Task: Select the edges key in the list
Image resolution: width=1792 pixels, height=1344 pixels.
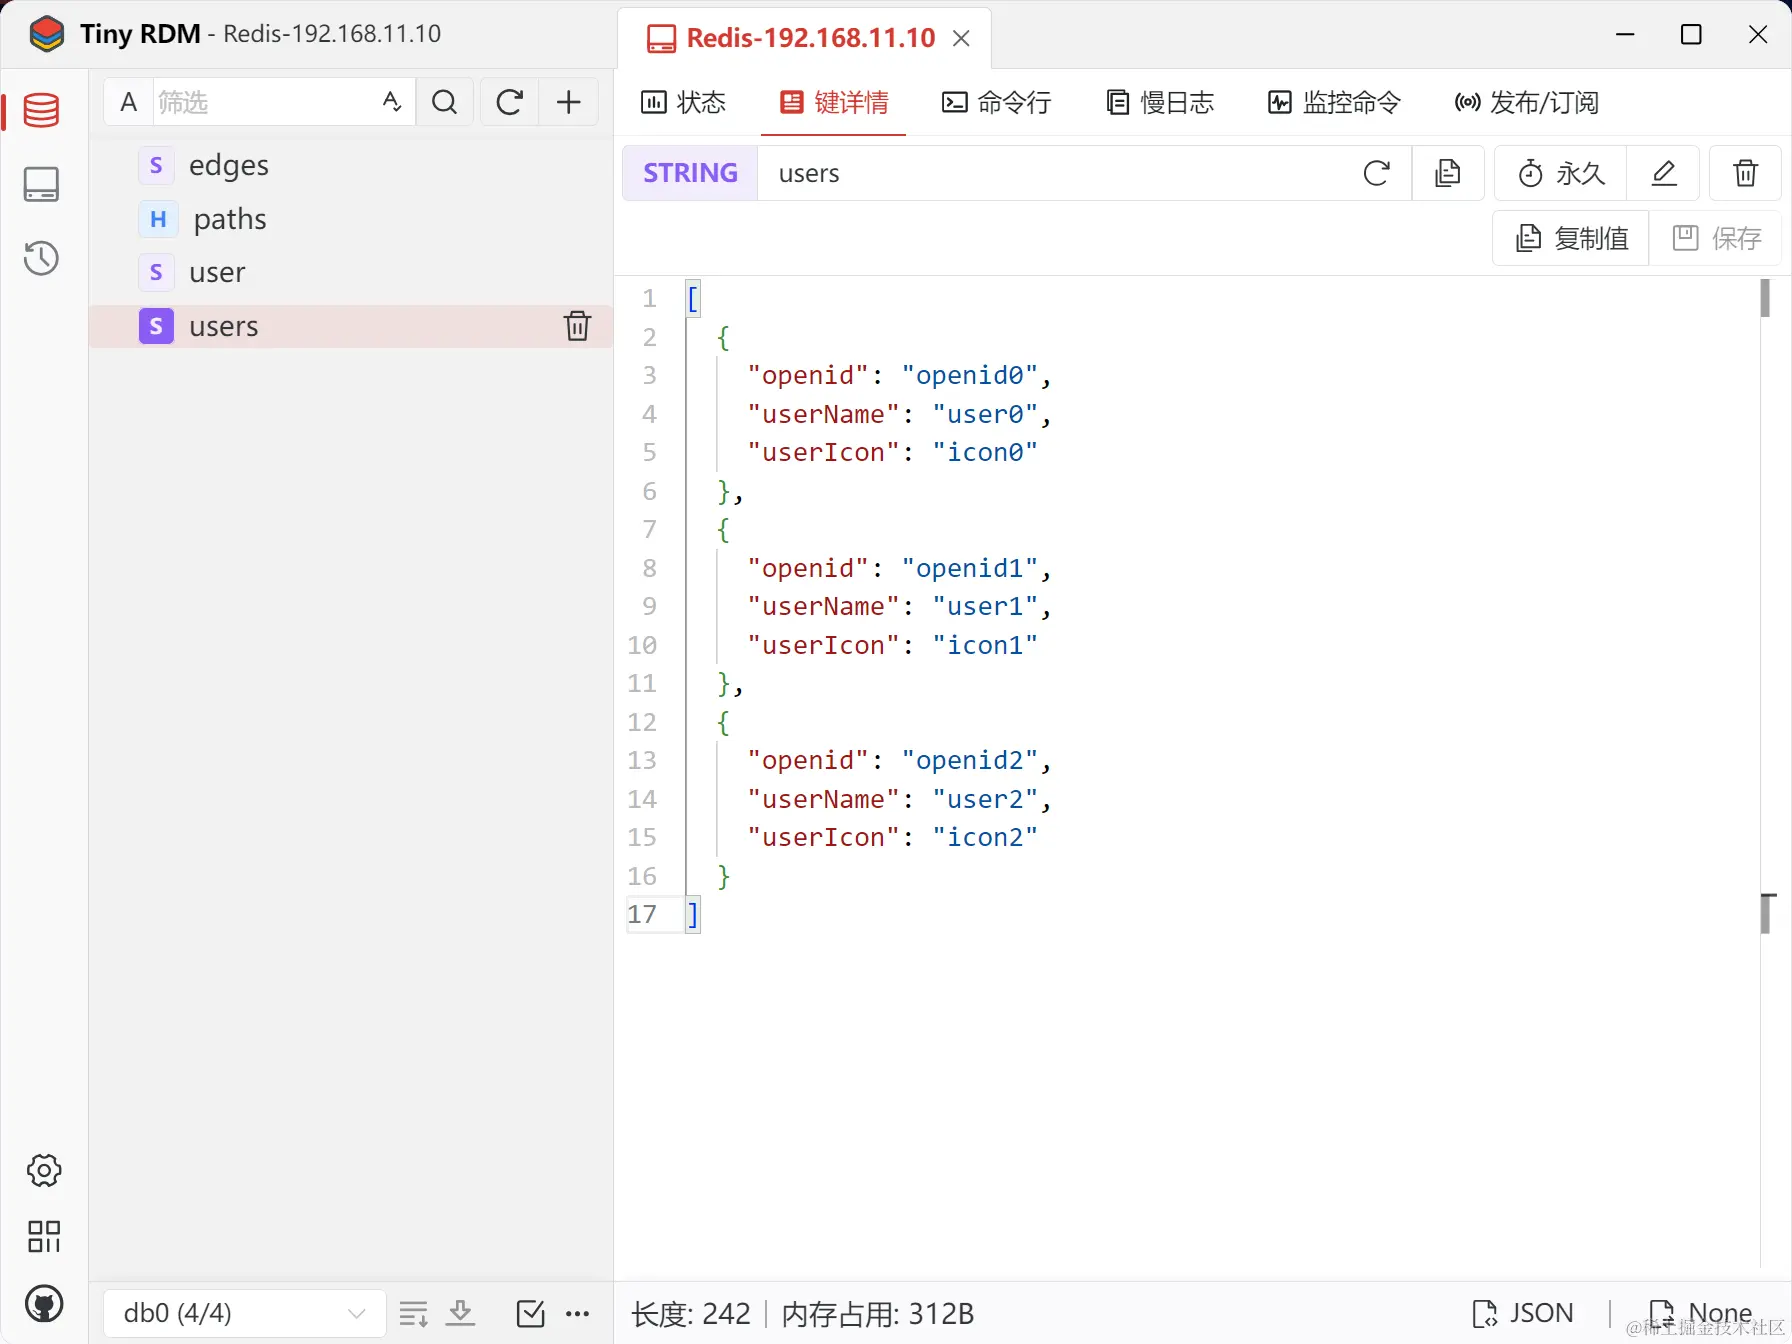Action: [x=350, y=165]
